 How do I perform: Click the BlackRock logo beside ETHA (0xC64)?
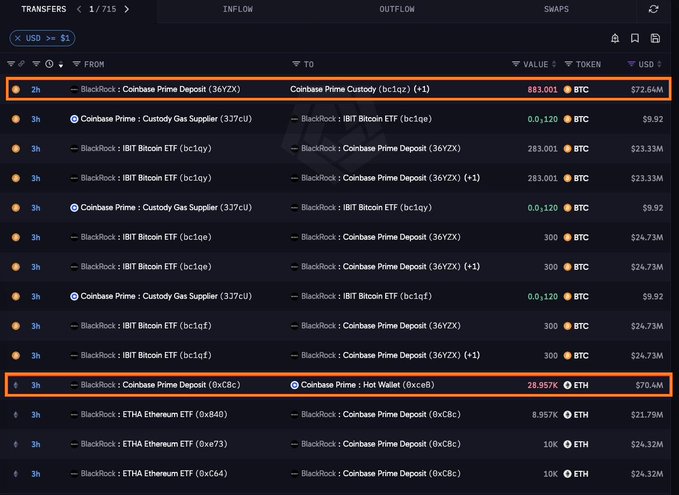click(74, 473)
